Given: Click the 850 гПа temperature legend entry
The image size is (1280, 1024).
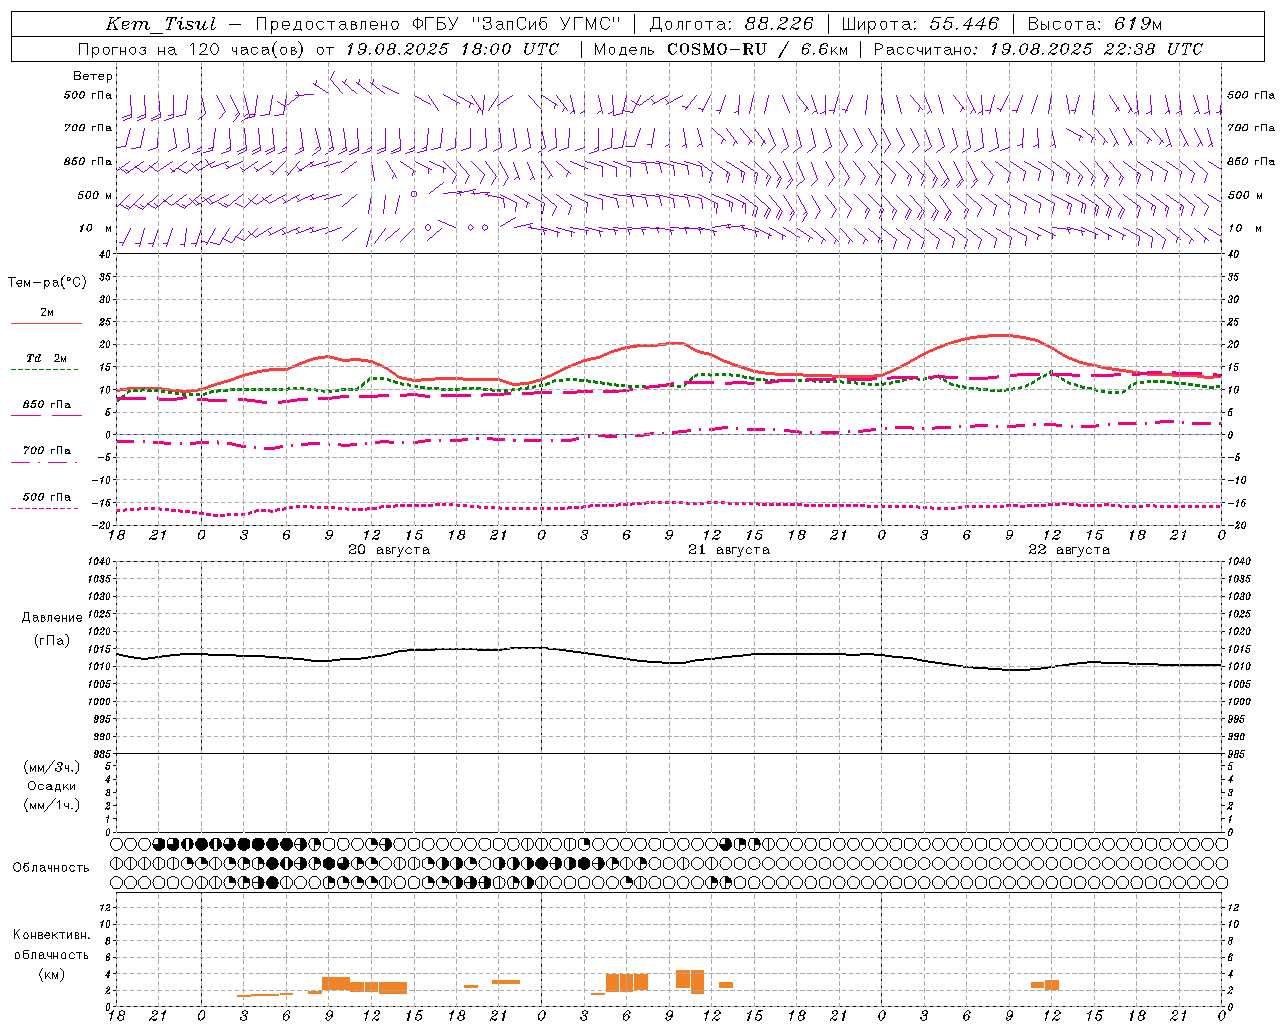Looking at the screenshot, I should click(47, 405).
